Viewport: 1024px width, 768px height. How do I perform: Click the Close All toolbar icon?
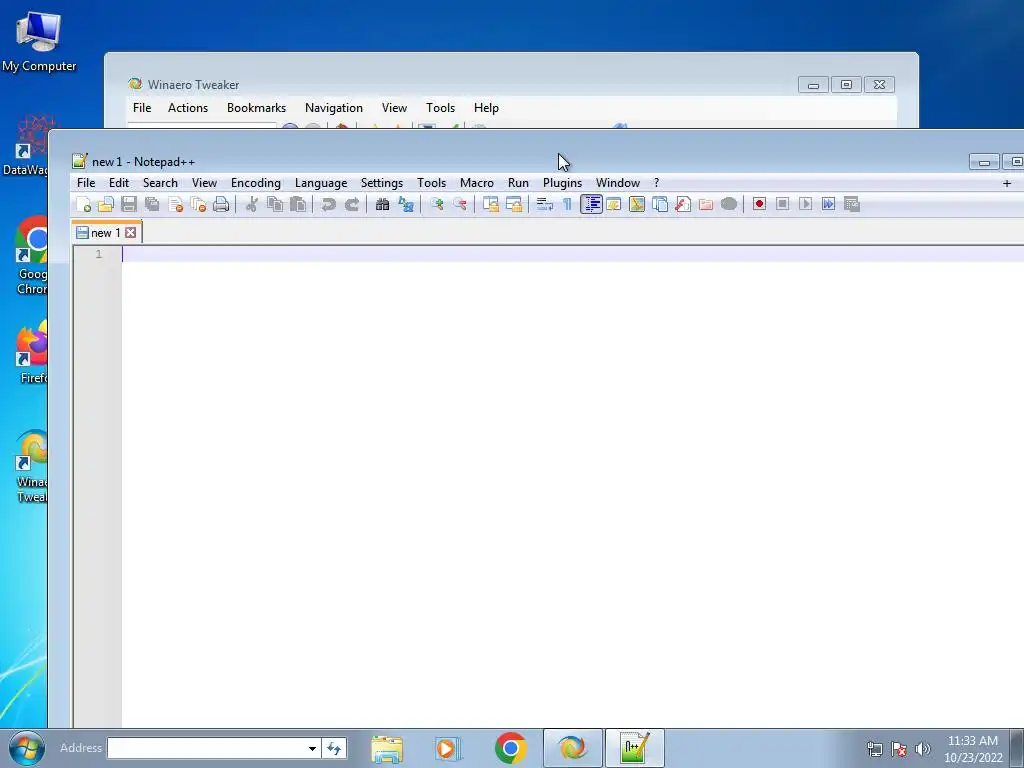point(198,204)
